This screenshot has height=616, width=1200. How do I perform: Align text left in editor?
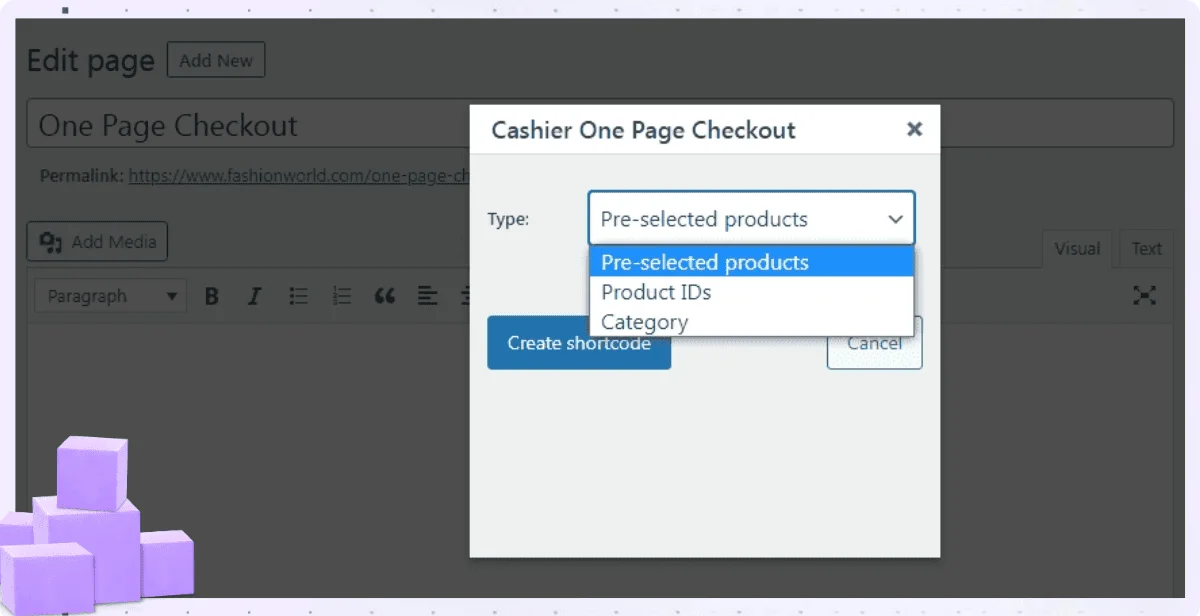pyautogui.click(x=428, y=296)
